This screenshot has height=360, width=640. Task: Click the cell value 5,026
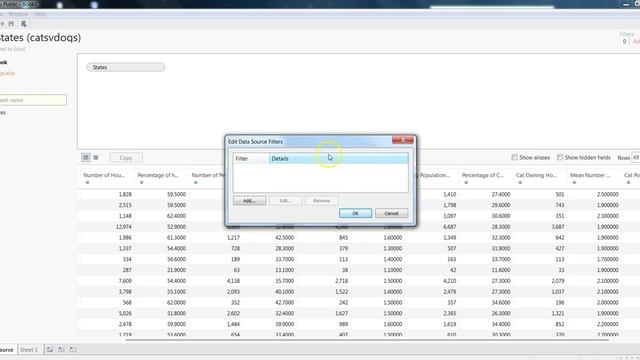pos(125,313)
